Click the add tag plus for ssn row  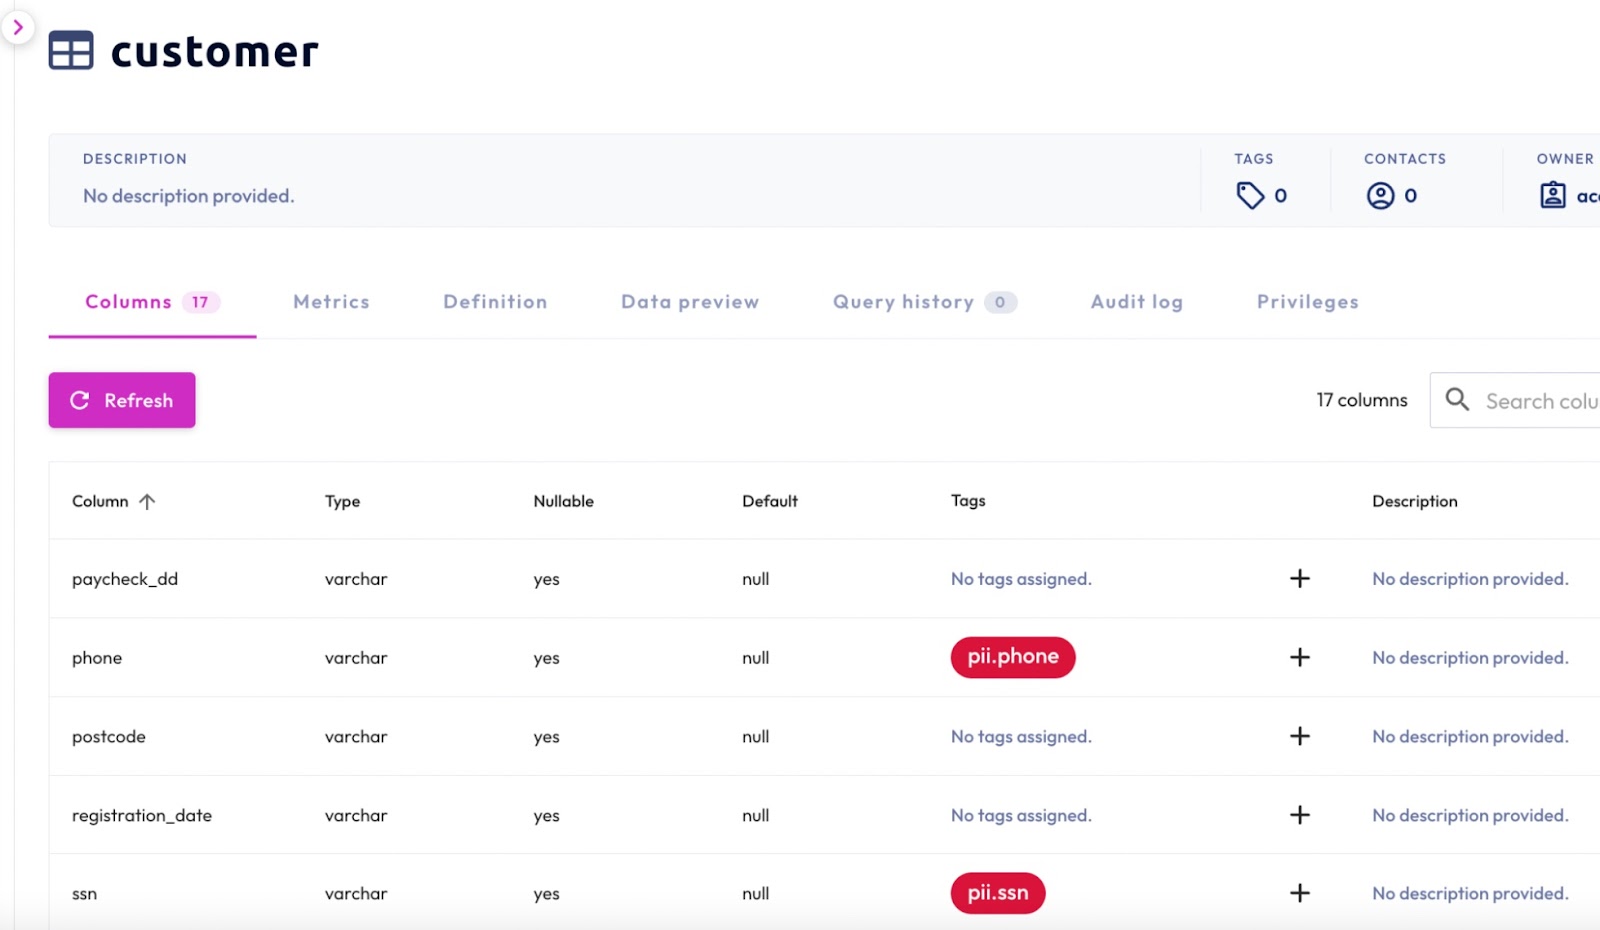(1300, 892)
